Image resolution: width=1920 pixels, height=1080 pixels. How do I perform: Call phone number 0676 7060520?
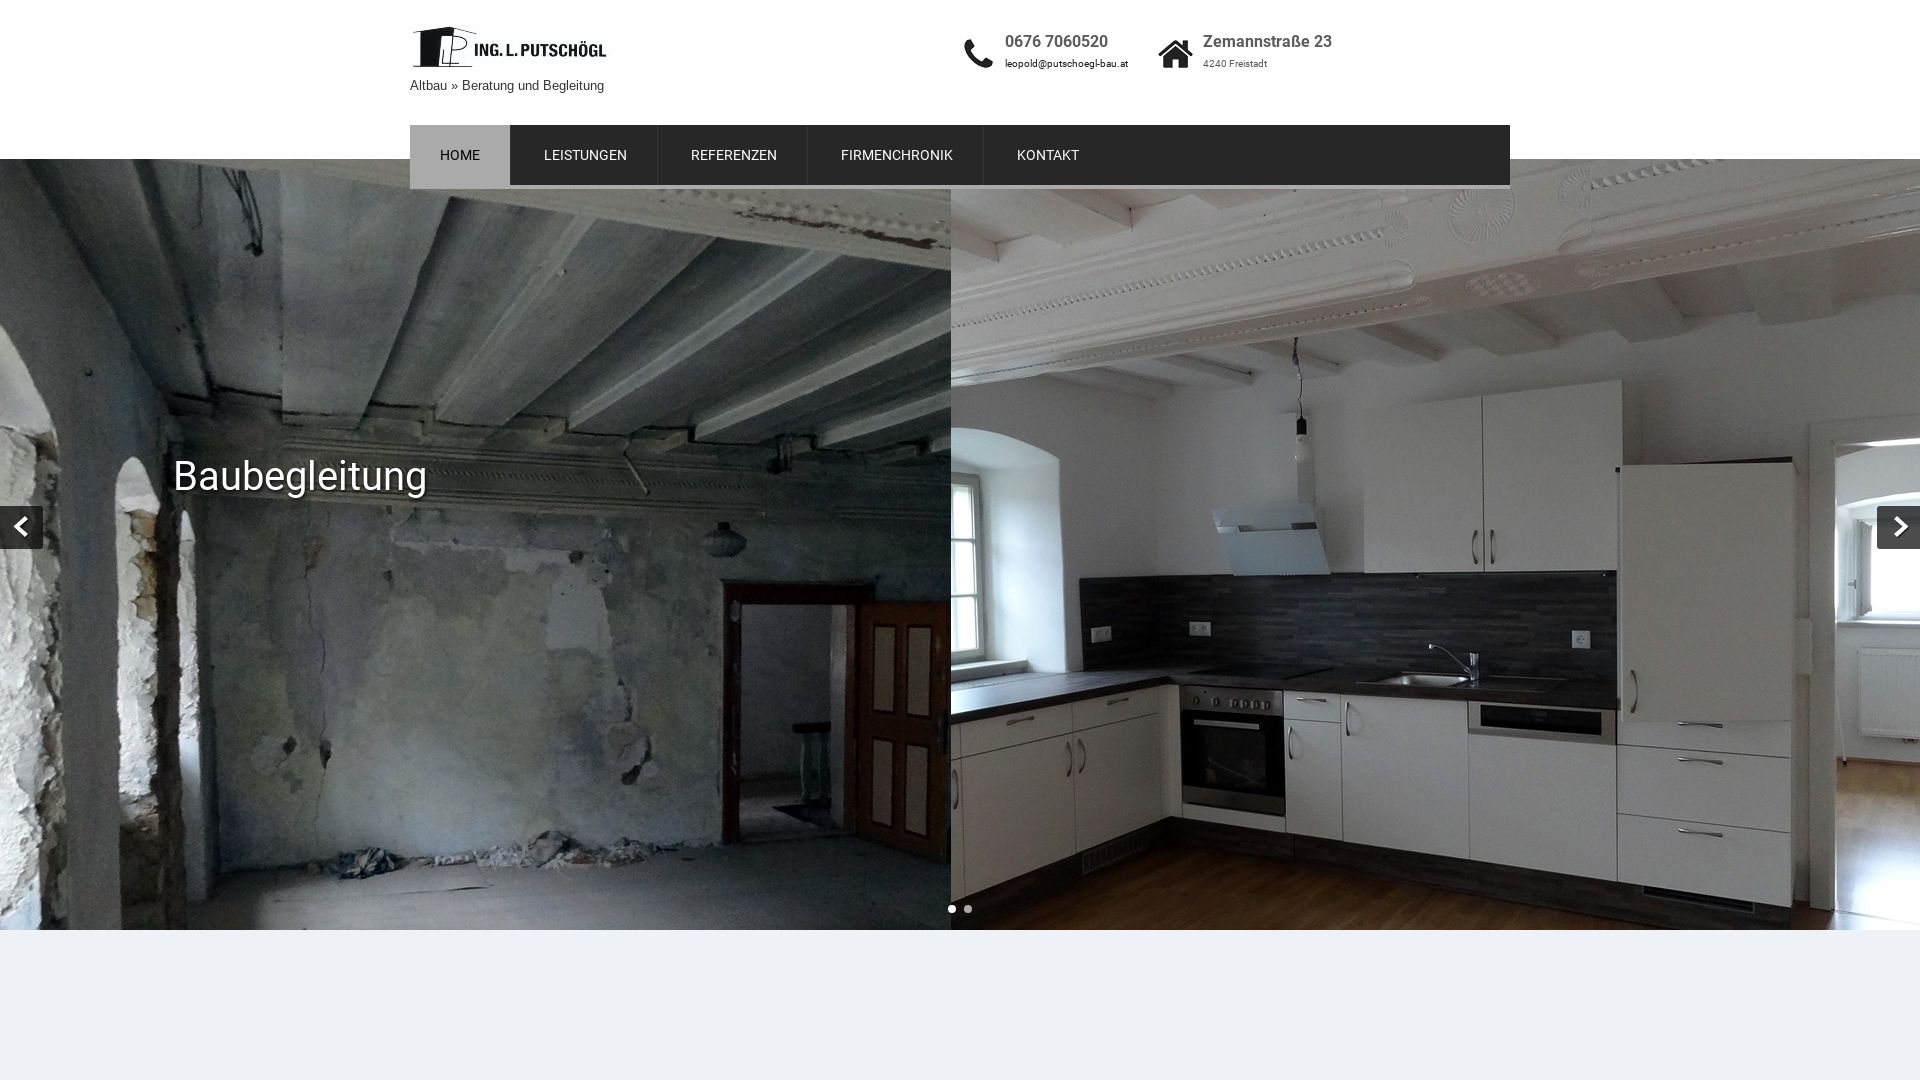(x=1056, y=42)
